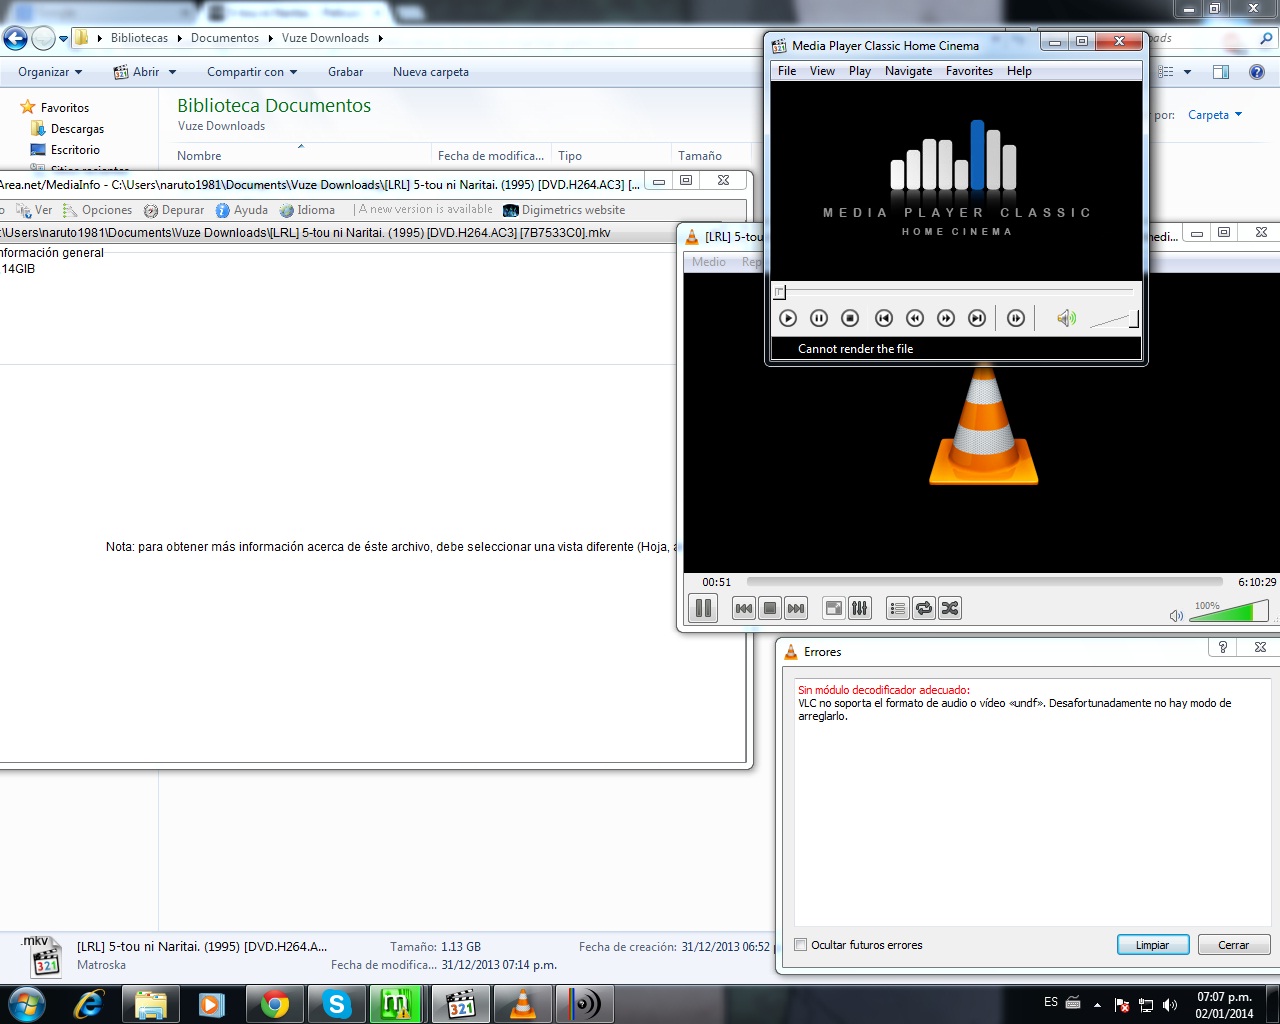1280x1024 pixels.
Task: Click Decrease Rate in Media Player Classic
Action: tap(915, 318)
